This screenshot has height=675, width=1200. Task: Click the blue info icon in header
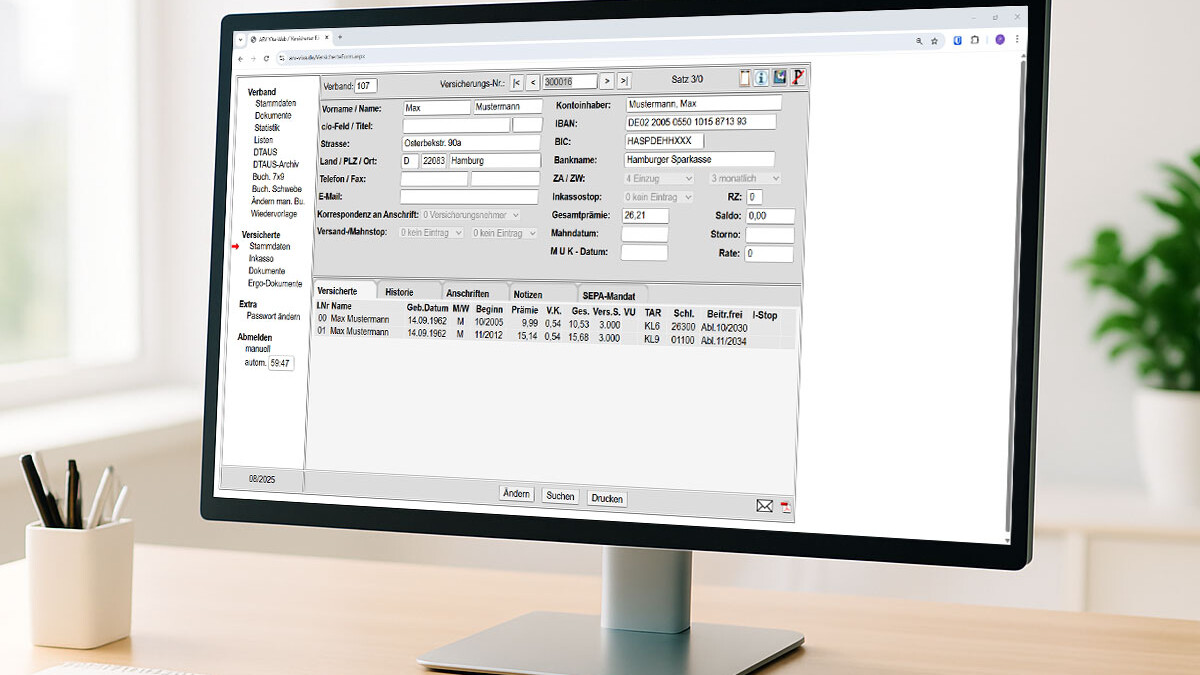[761, 78]
